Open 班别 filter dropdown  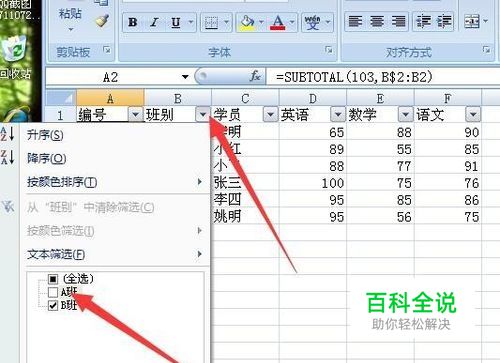coord(203,115)
